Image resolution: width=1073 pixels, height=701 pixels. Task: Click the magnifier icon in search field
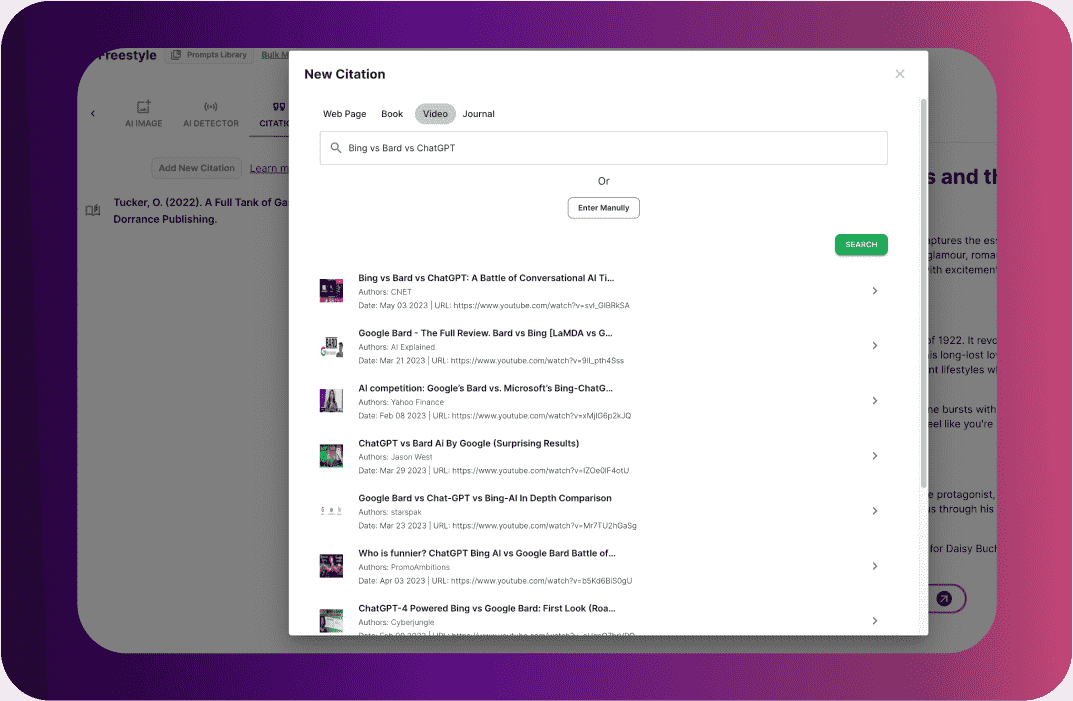coord(336,148)
